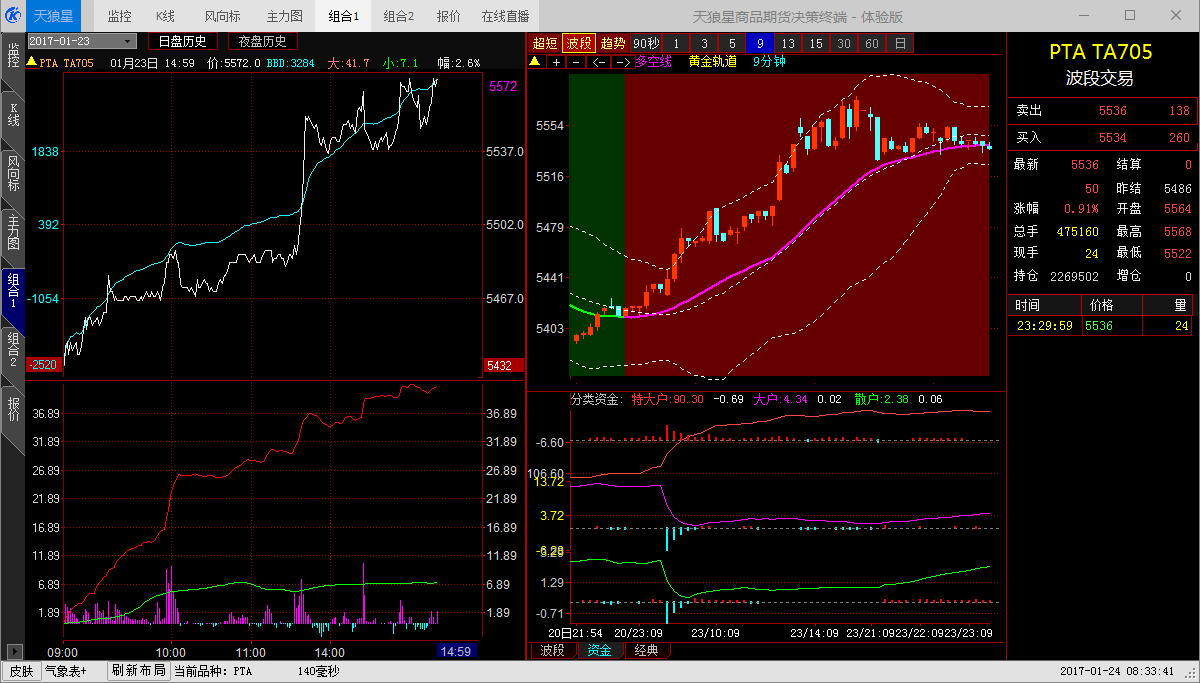The height and width of the screenshot is (683, 1200).
Task: Switch to 波段 trading mode
Action: (x=578, y=43)
